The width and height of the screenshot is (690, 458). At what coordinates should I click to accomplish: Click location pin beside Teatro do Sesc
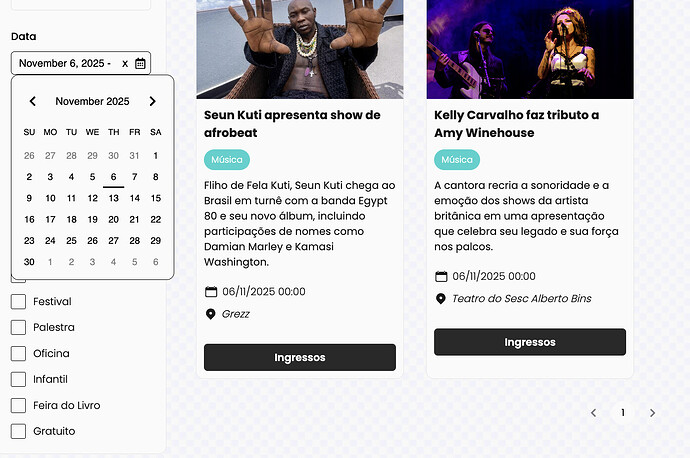(x=440, y=299)
